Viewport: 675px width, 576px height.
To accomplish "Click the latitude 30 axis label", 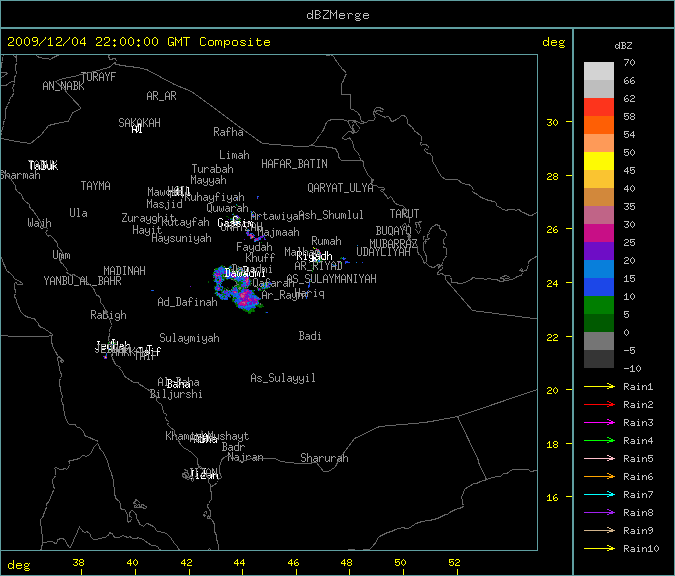I will tap(552, 122).
